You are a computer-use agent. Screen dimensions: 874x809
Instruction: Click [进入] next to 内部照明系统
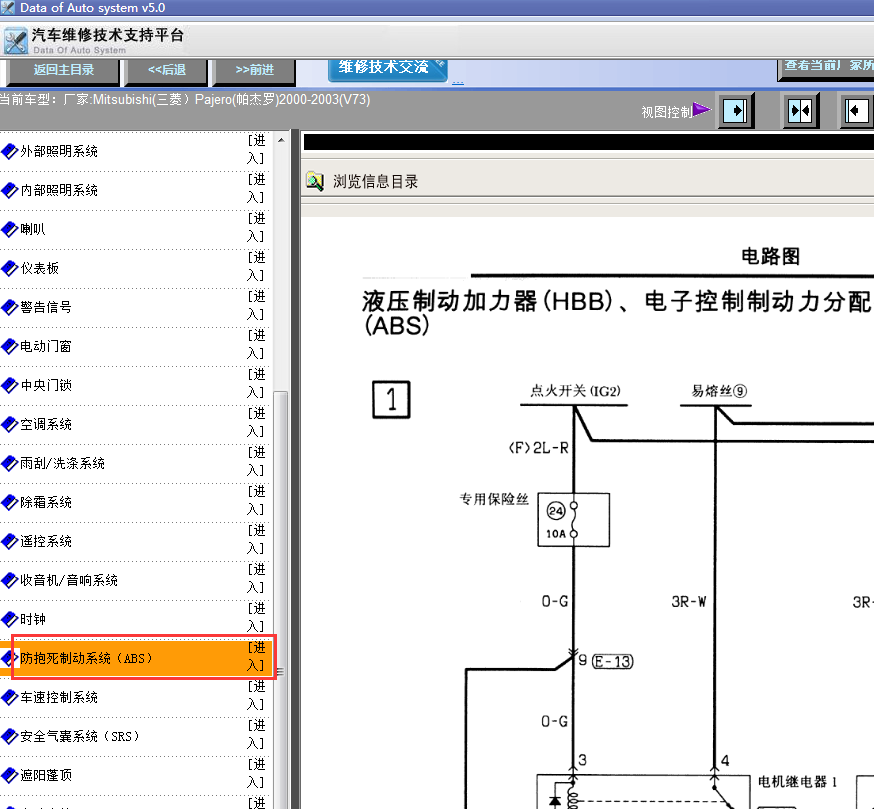(x=256, y=188)
